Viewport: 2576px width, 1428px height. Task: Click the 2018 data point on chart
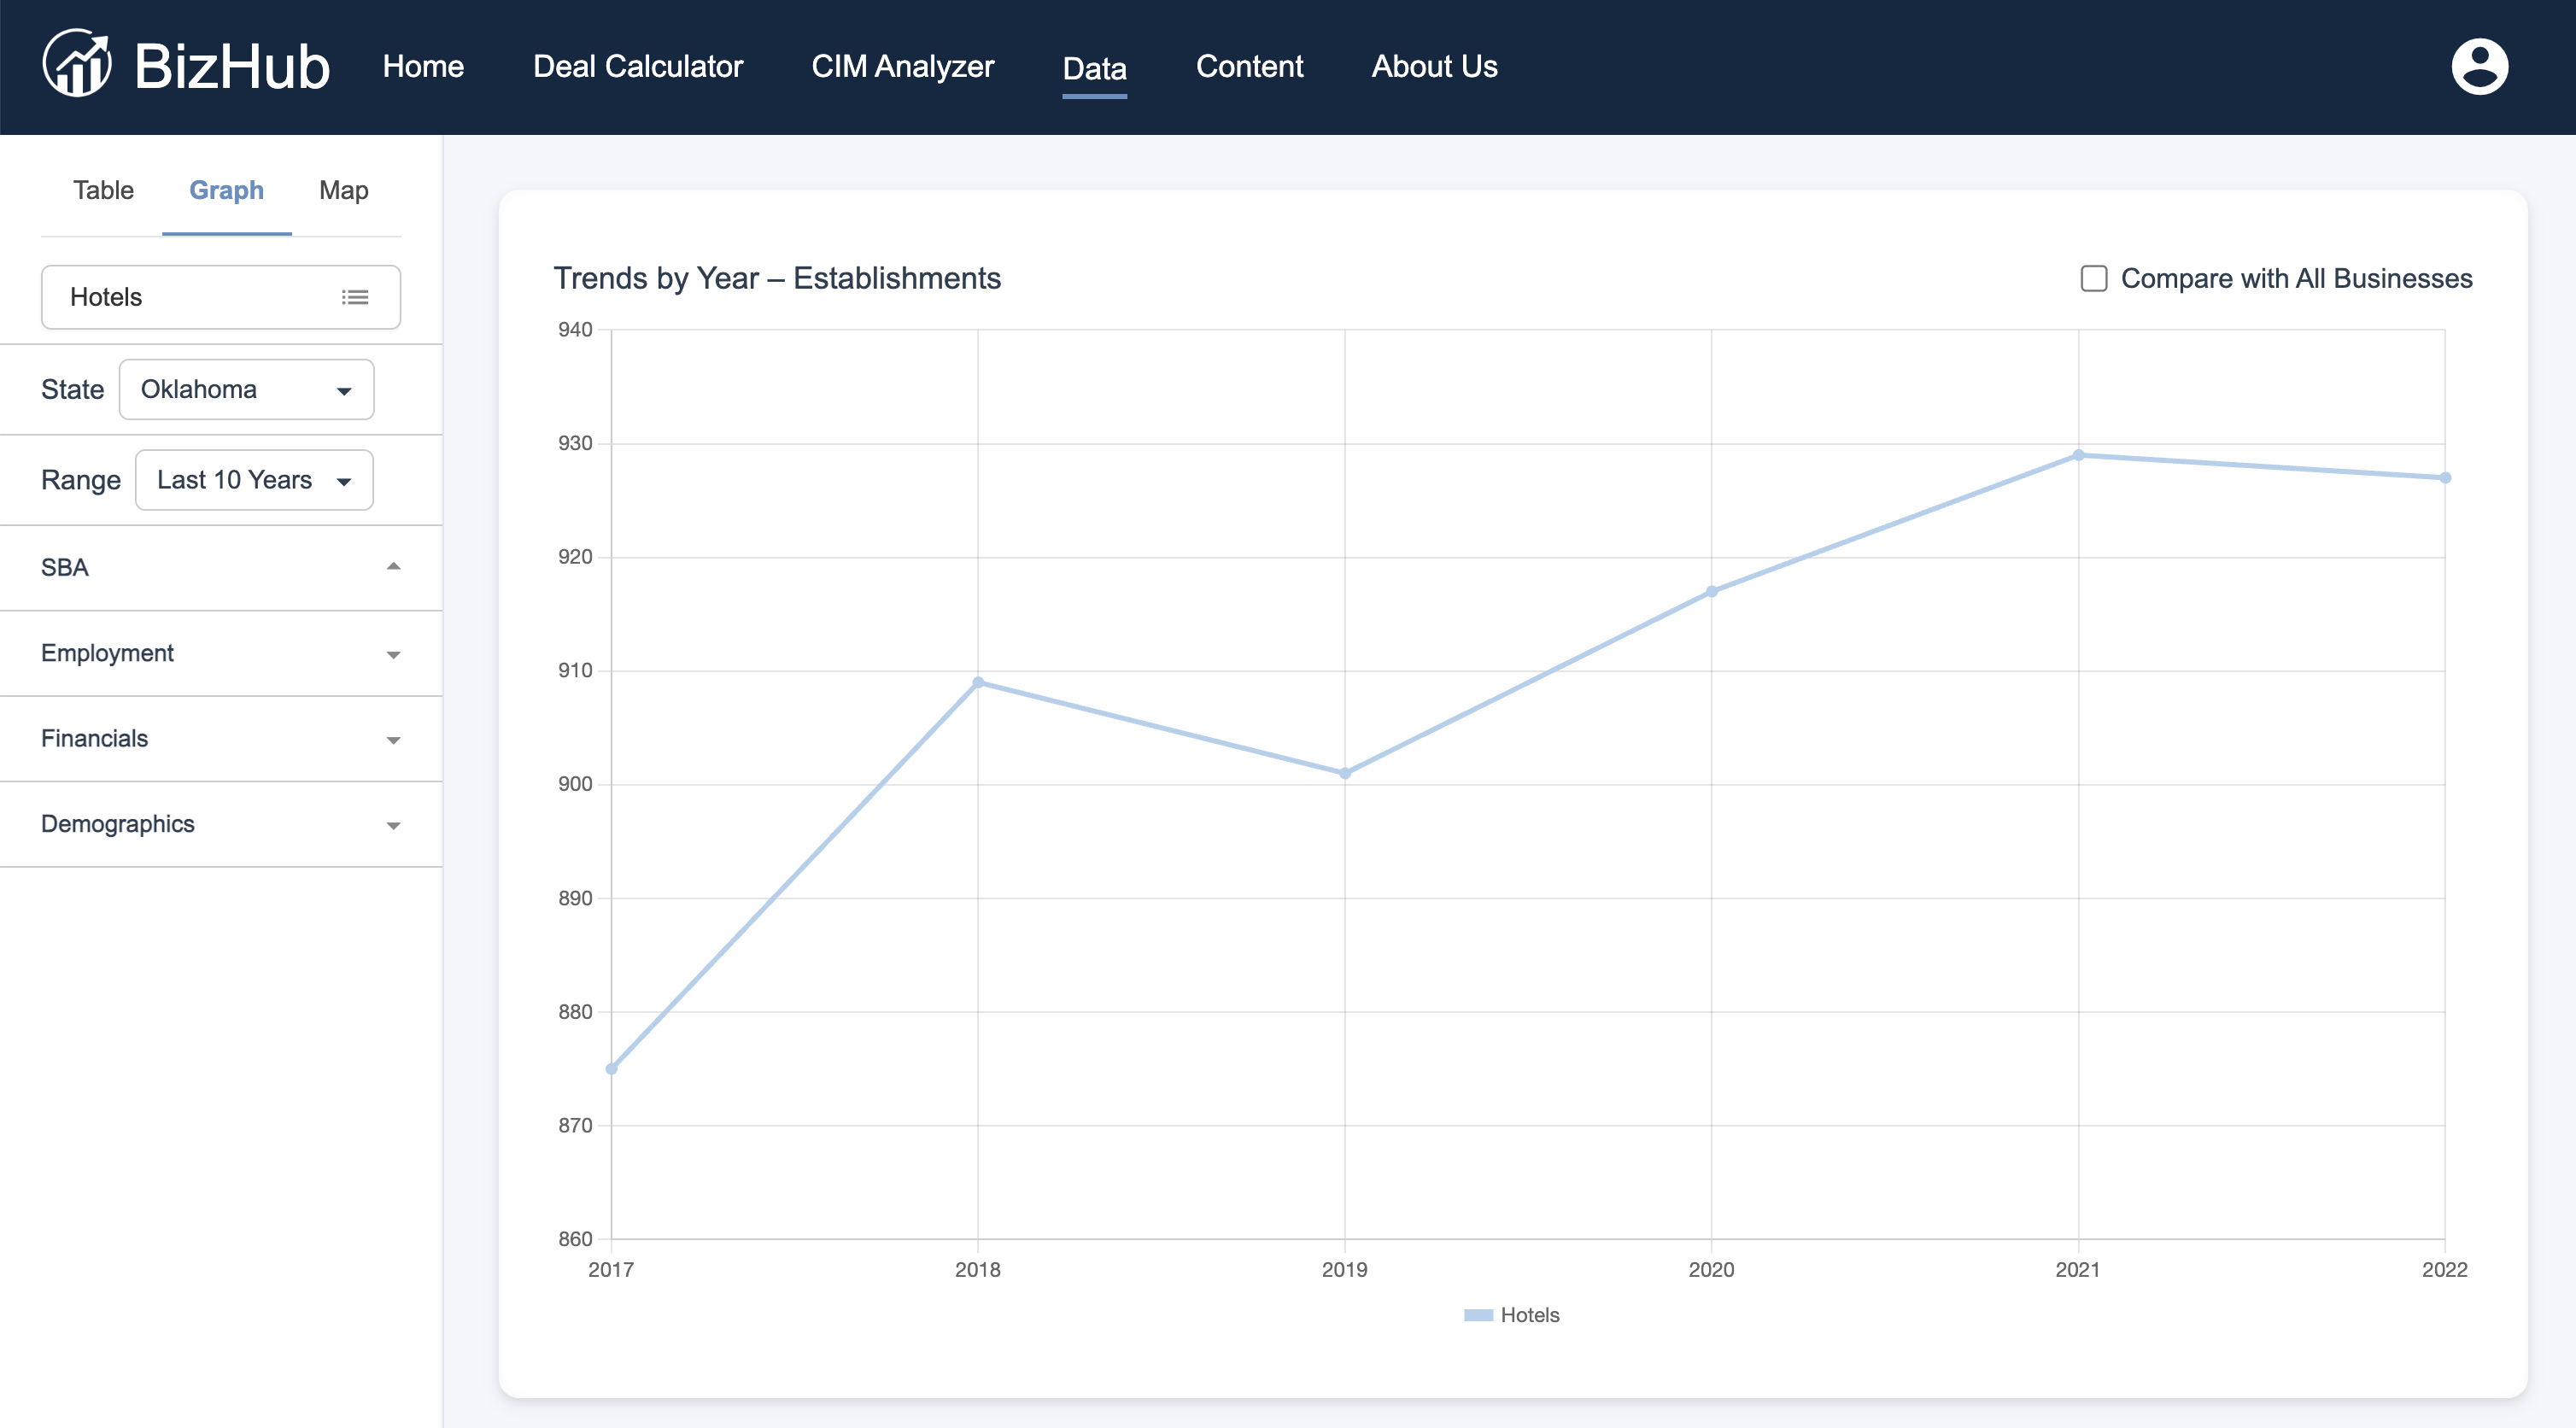tap(978, 683)
